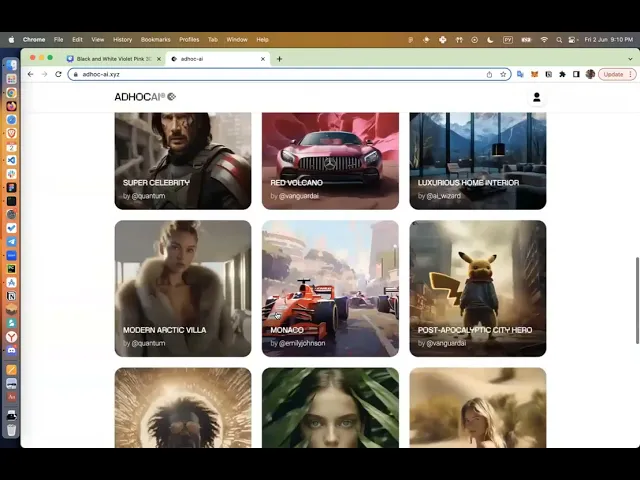Open the Trash in the dock
The image size is (640, 480).
coord(11,430)
